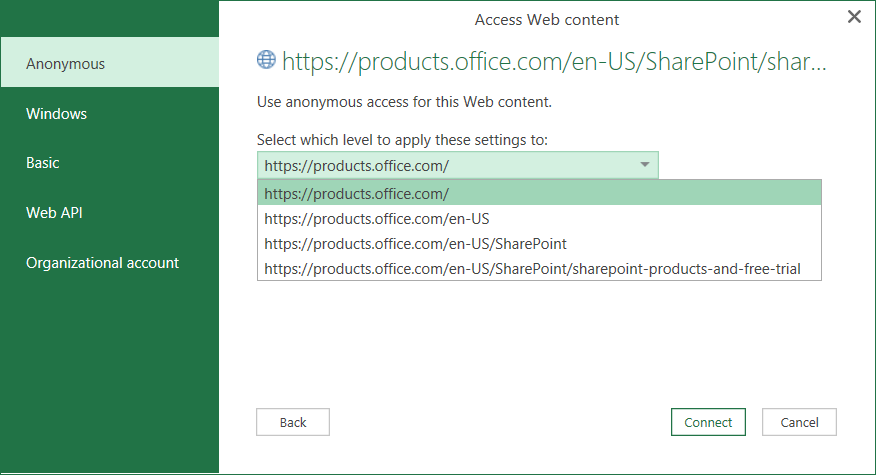876x475 pixels.
Task: Click the Connect button
Action: coord(708,422)
